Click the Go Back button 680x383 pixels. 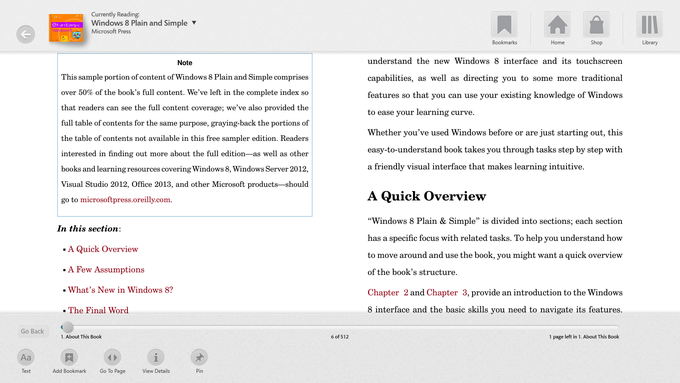tap(33, 331)
